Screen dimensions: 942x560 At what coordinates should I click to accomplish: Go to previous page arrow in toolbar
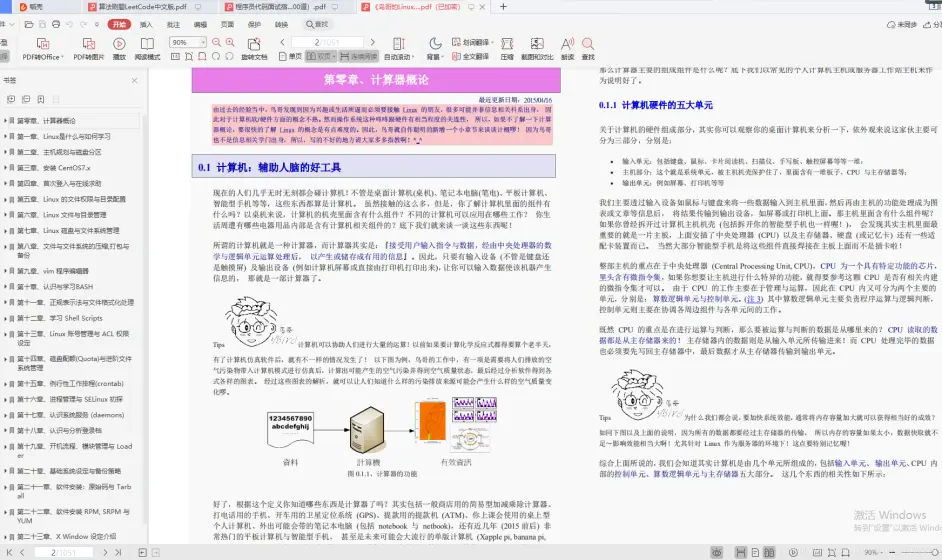pos(282,42)
